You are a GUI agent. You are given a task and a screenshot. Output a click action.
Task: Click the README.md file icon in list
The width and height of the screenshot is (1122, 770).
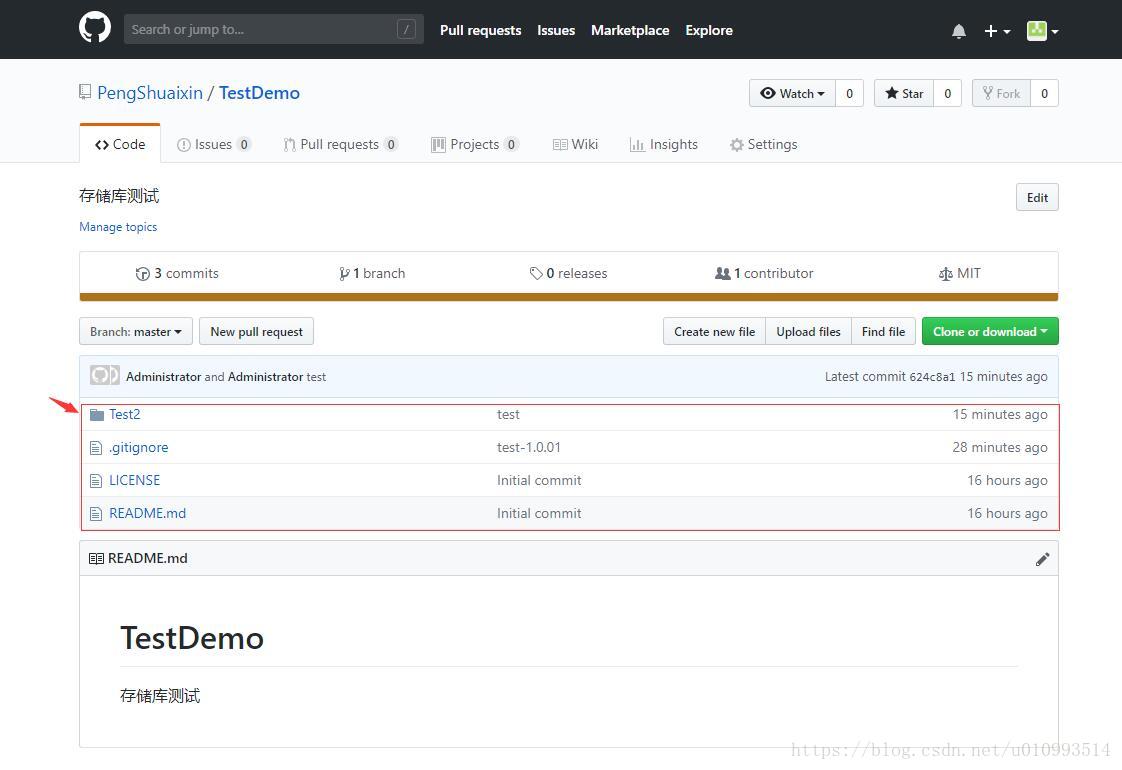(x=96, y=514)
